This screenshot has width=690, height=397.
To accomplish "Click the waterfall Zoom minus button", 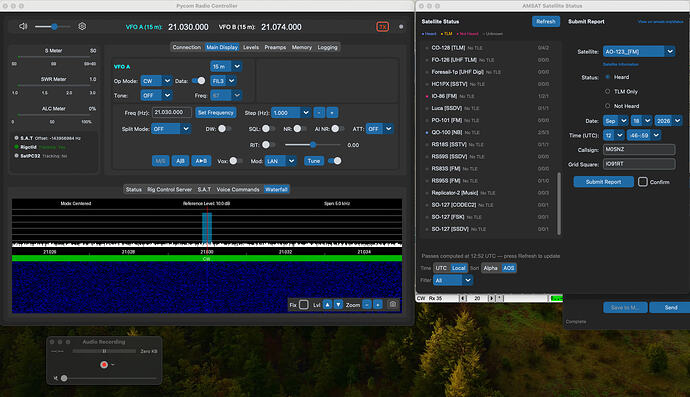I will tap(367, 305).
